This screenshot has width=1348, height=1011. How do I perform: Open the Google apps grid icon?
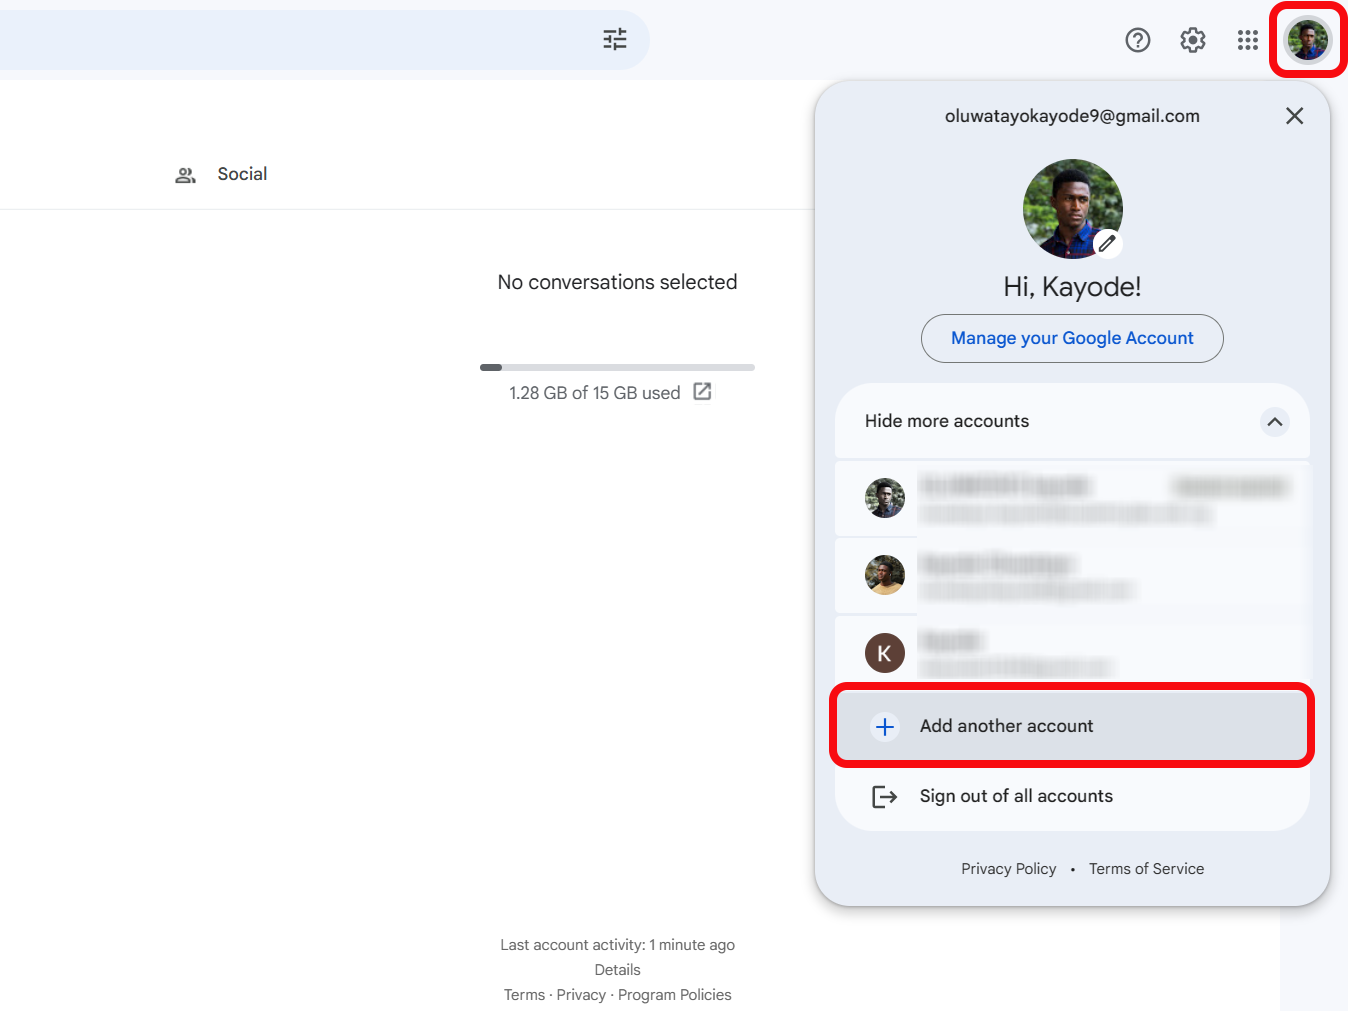(1248, 40)
